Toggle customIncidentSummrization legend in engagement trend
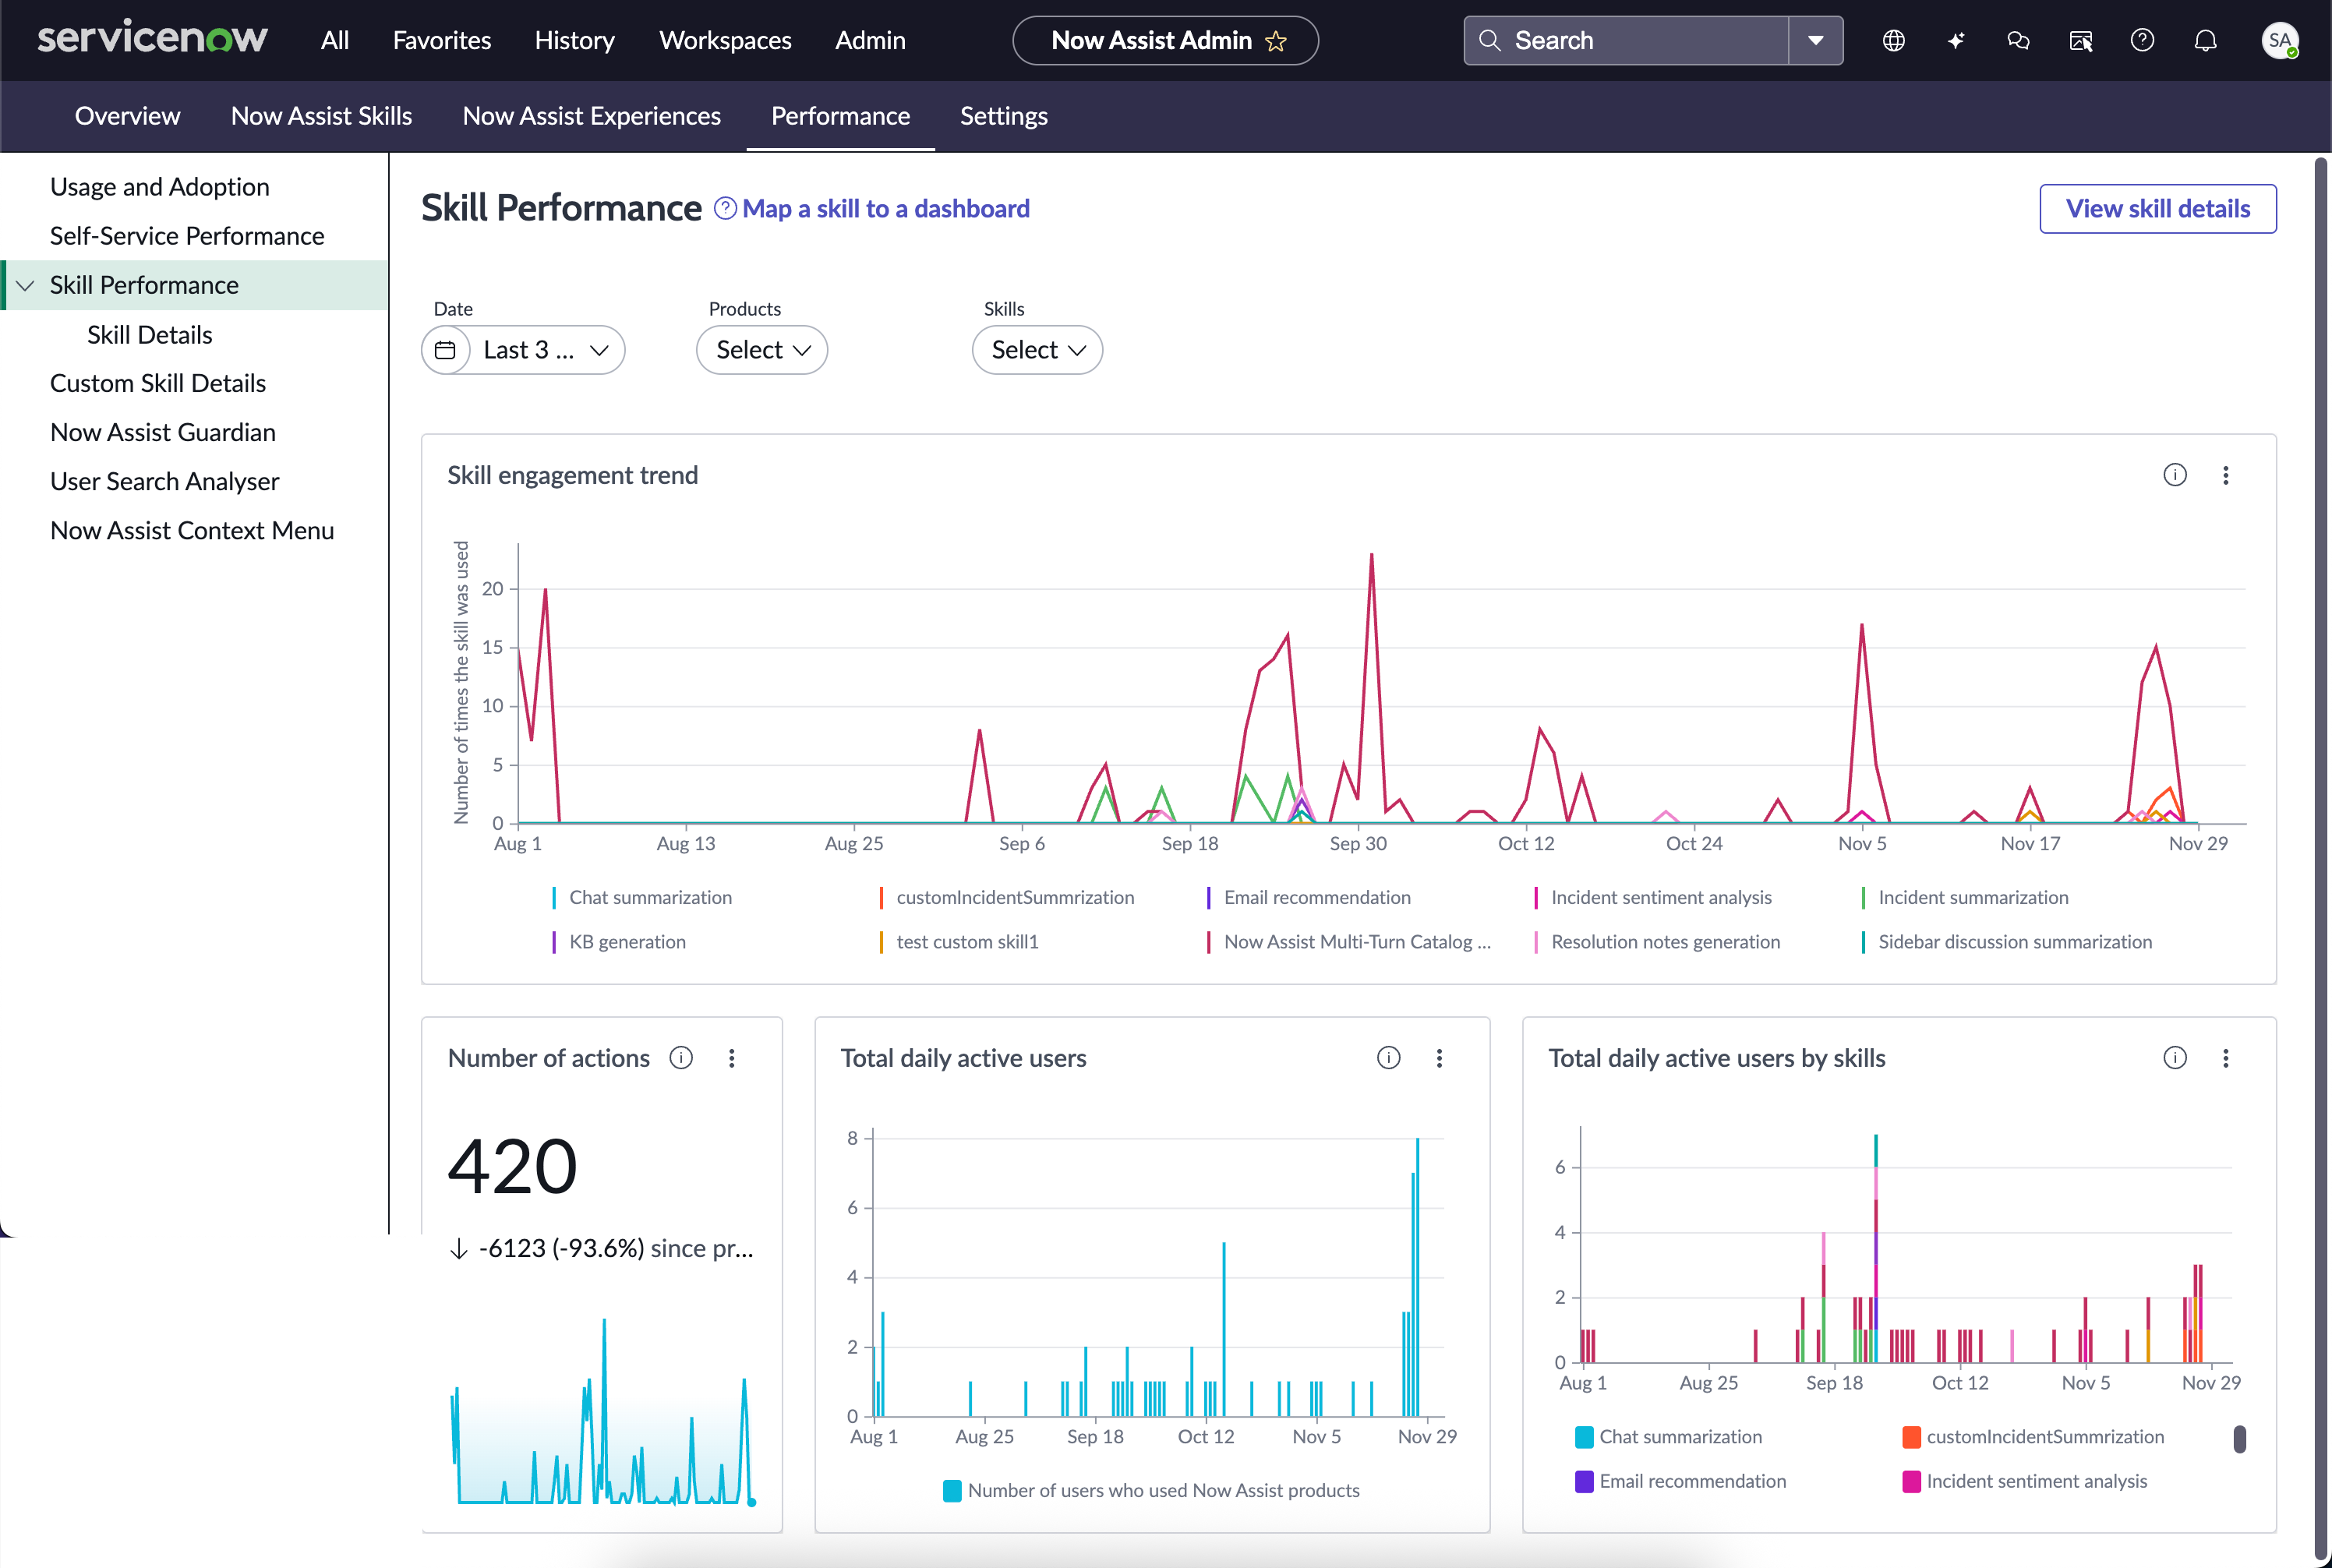 tap(1007, 897)
